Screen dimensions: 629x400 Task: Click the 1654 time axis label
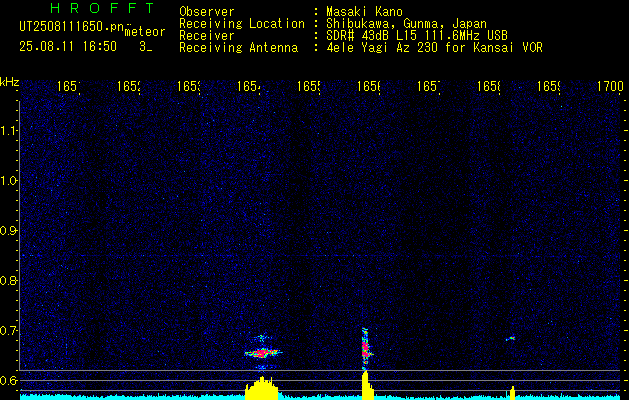point(249,86)
